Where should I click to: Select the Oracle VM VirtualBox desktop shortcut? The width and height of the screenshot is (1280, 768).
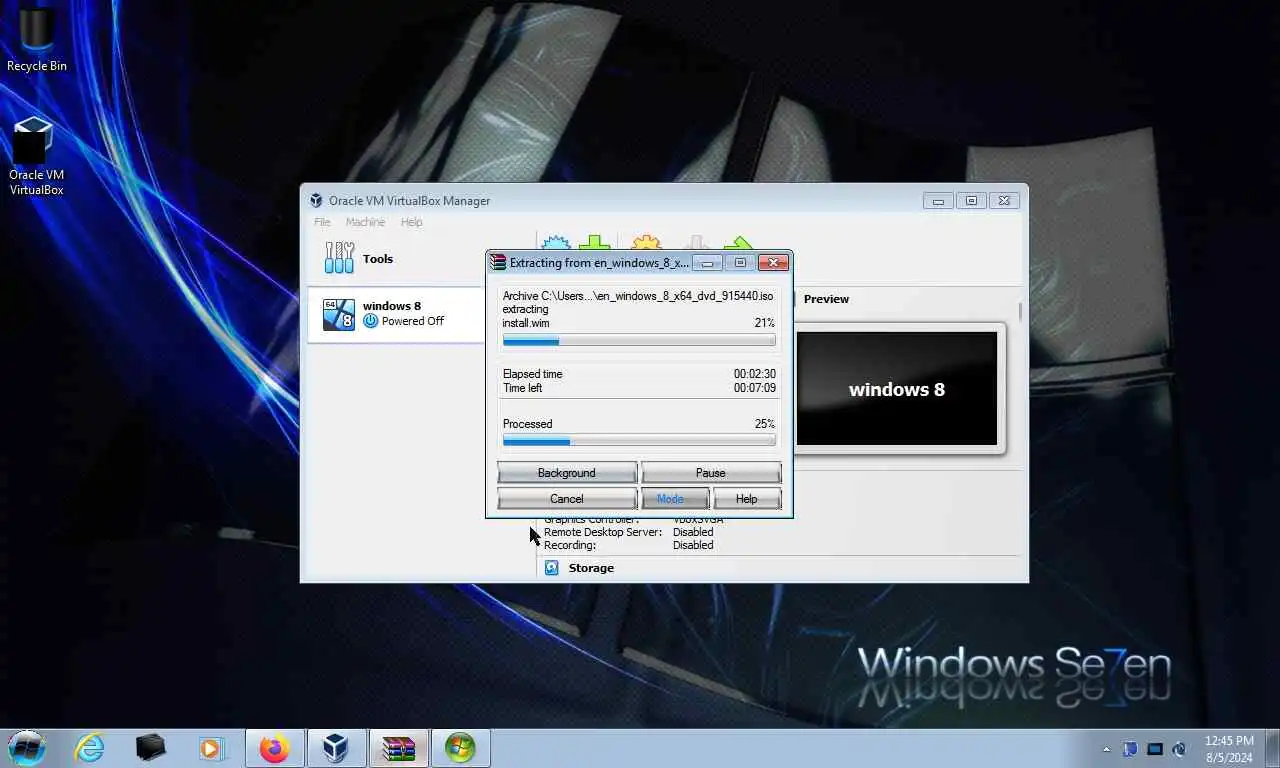click(x=37, y=156)
